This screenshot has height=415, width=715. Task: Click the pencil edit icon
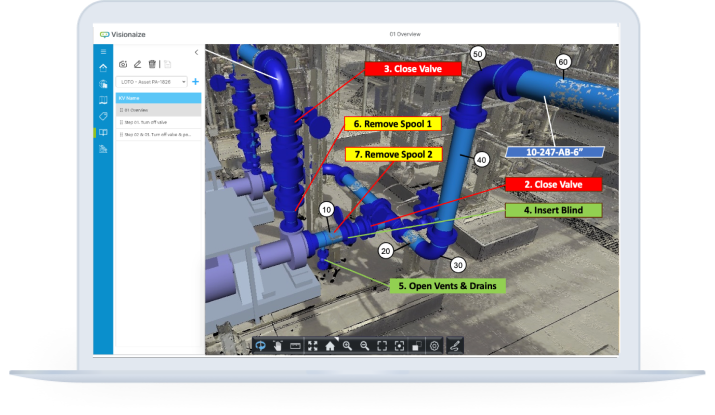point(137,64)
